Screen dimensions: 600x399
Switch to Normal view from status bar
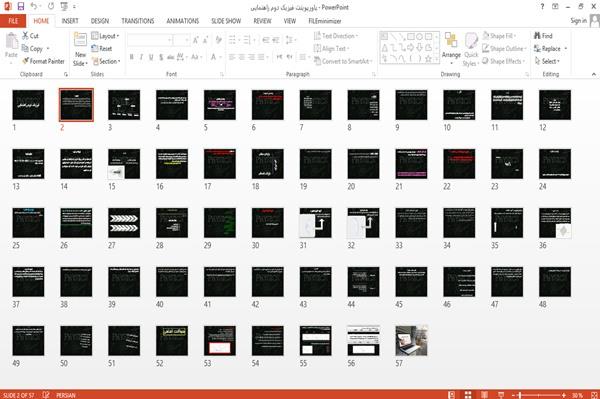click(x=452, y=395)
